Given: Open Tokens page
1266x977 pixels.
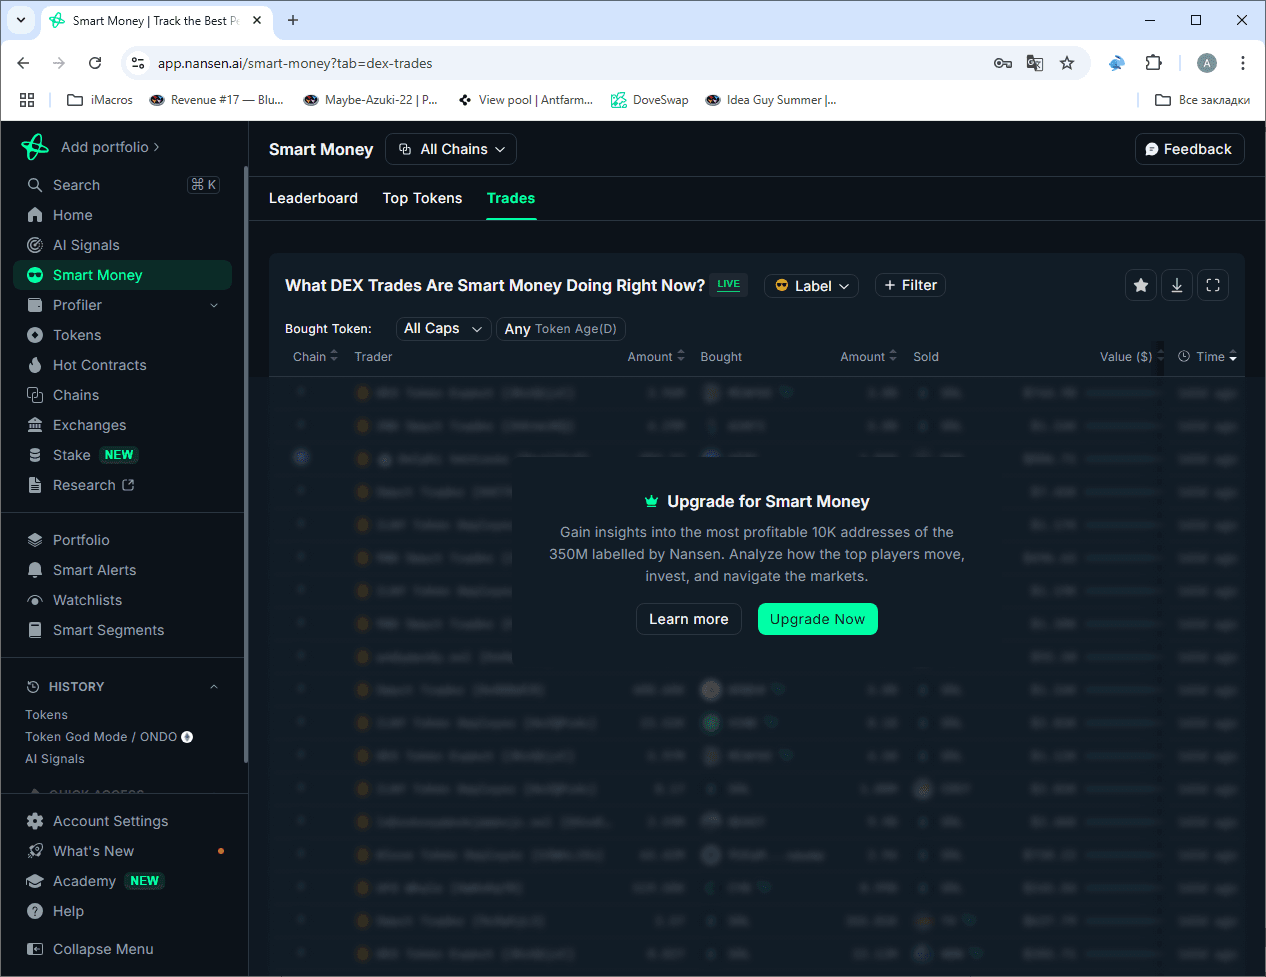Looking at the screenshot, I should coord(122,335).
